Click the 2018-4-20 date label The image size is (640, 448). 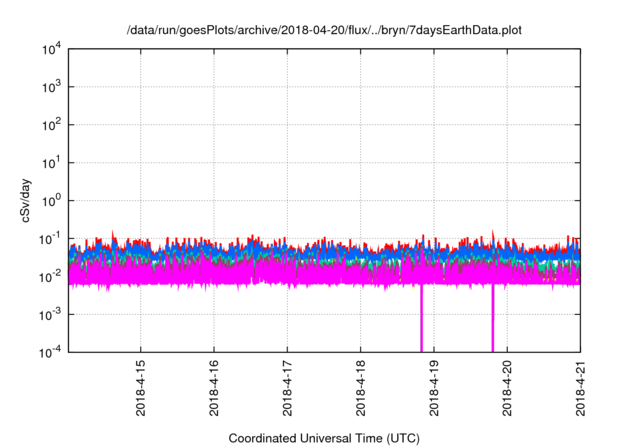(507, 388)
